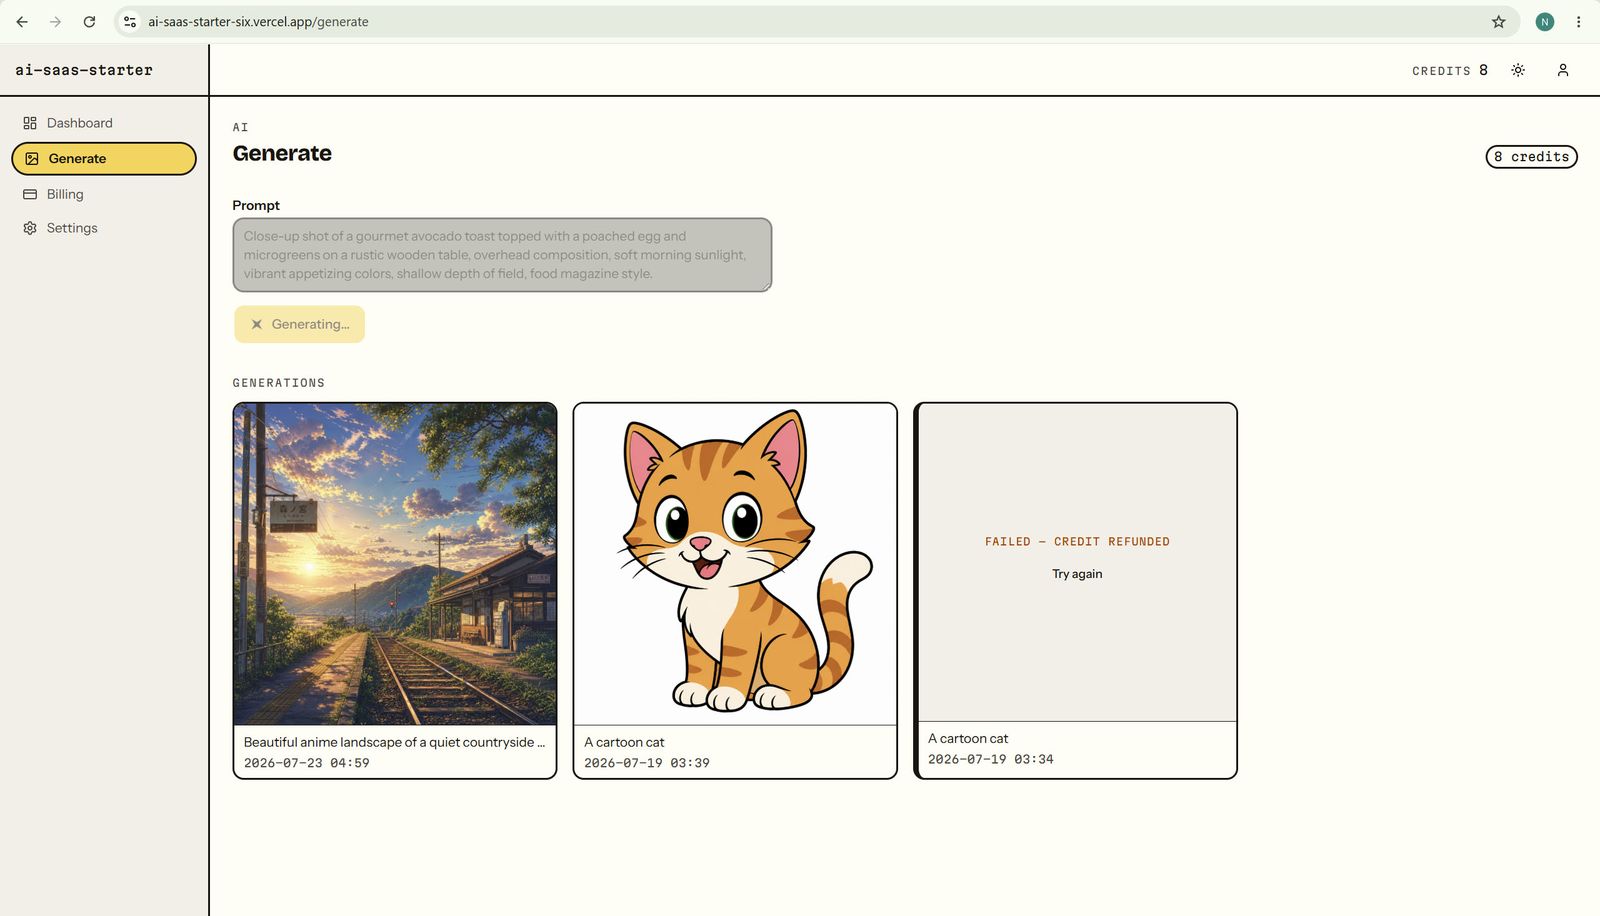The height and width of the screenshot is (916, 1600).
Task: Click the 8 credits badge
Action: tap(1531, 157)
